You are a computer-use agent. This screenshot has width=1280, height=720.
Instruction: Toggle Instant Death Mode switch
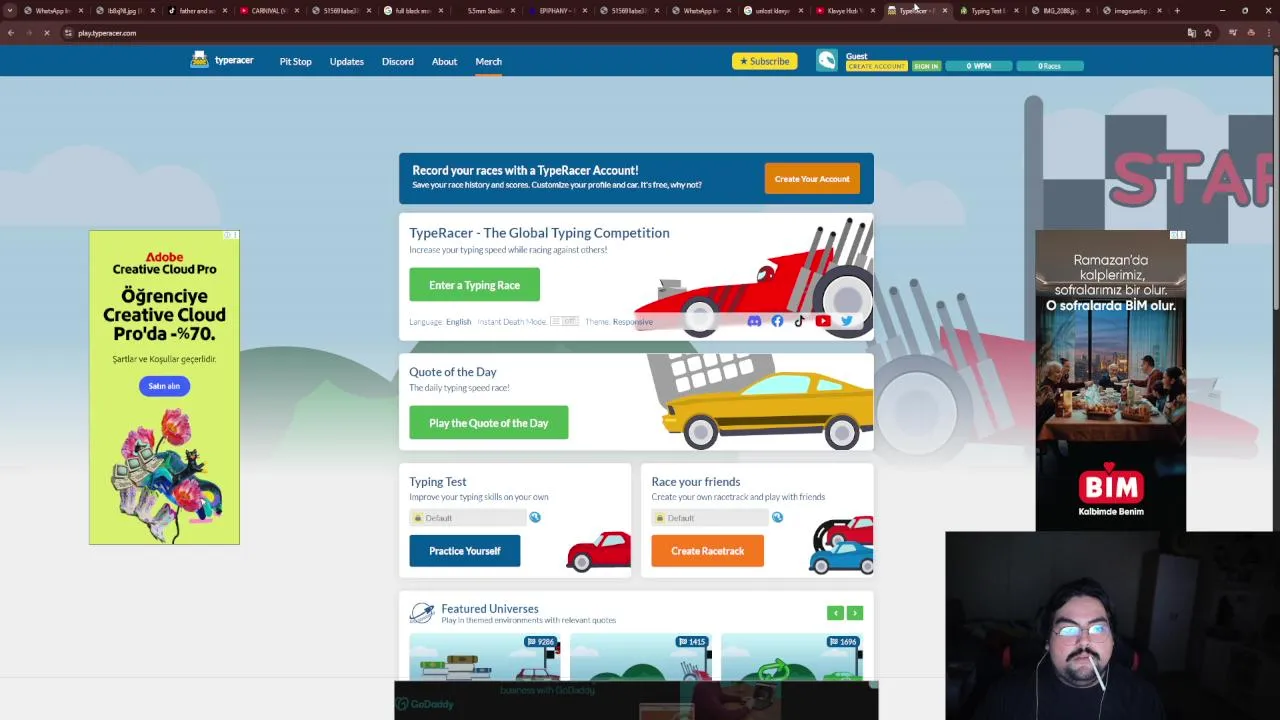(x=564, y=322)
